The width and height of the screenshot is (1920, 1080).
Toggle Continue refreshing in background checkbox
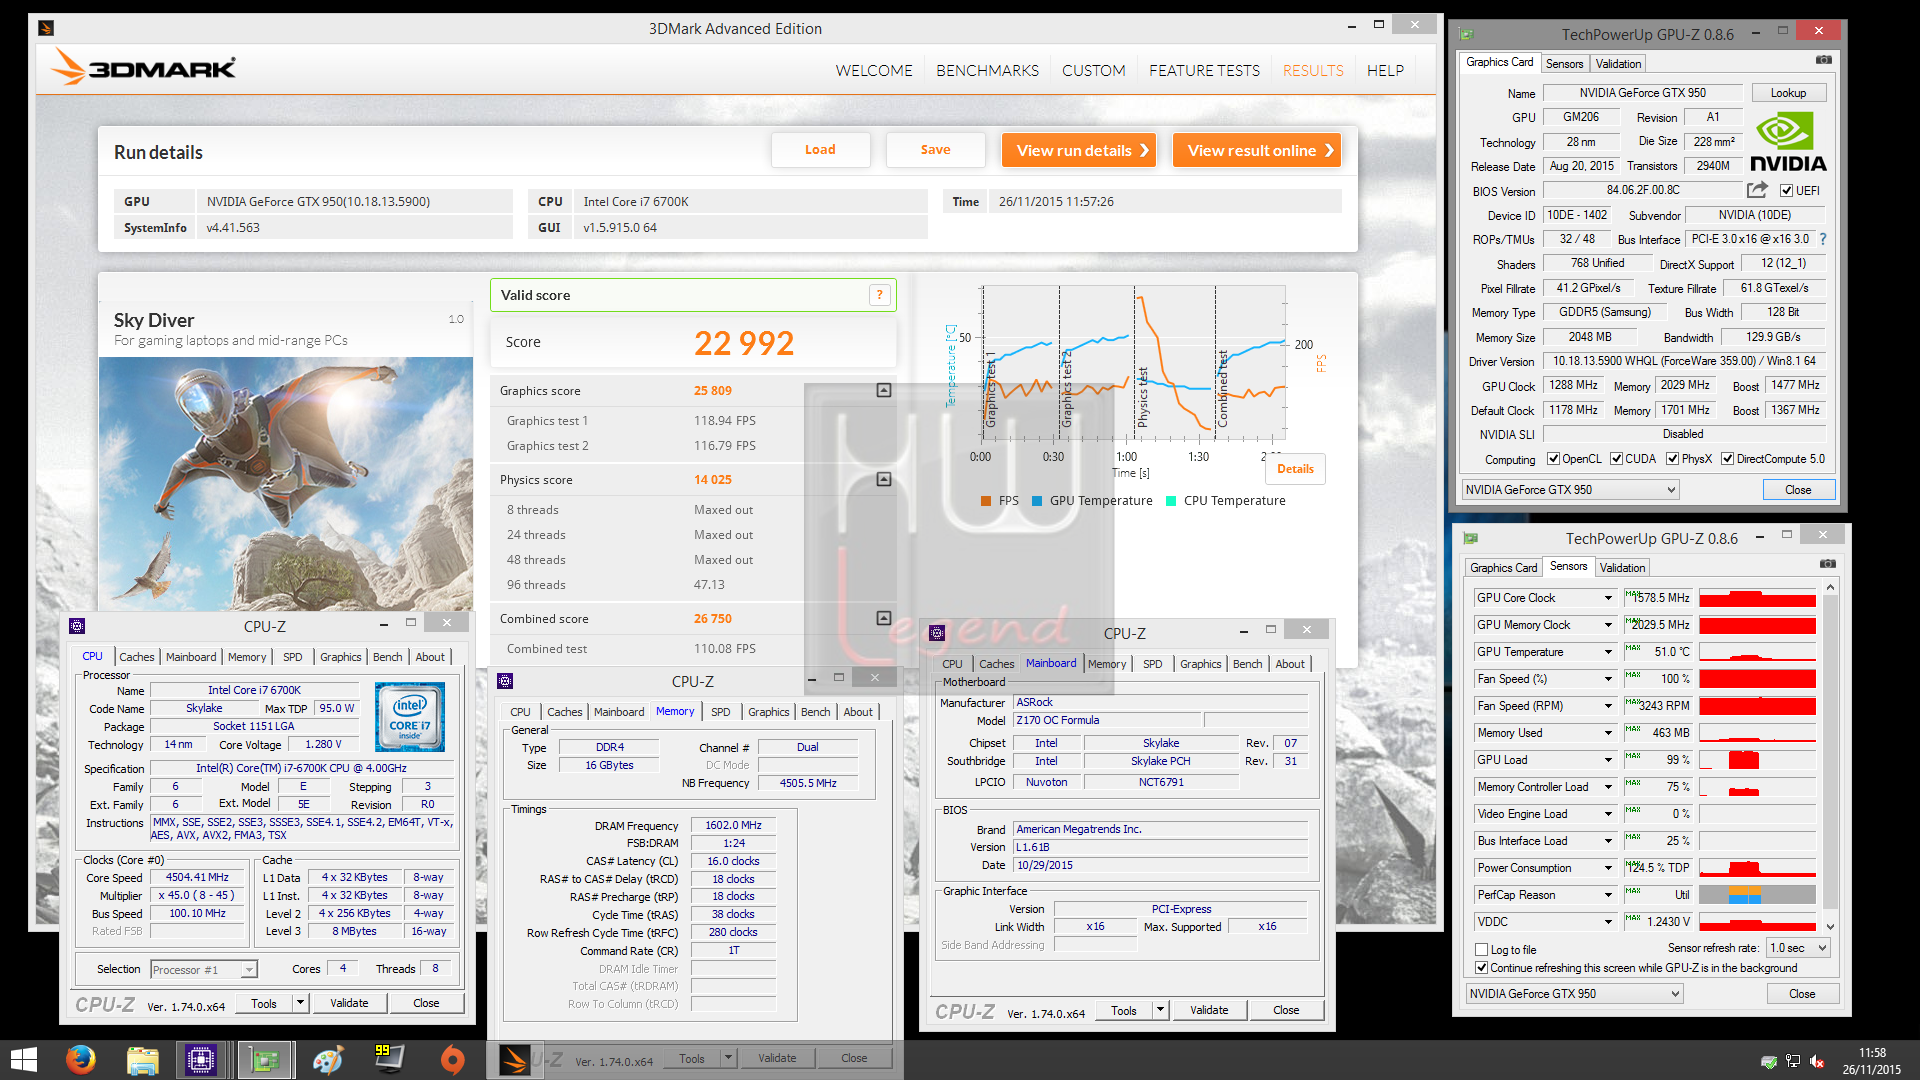(1482, 967)
